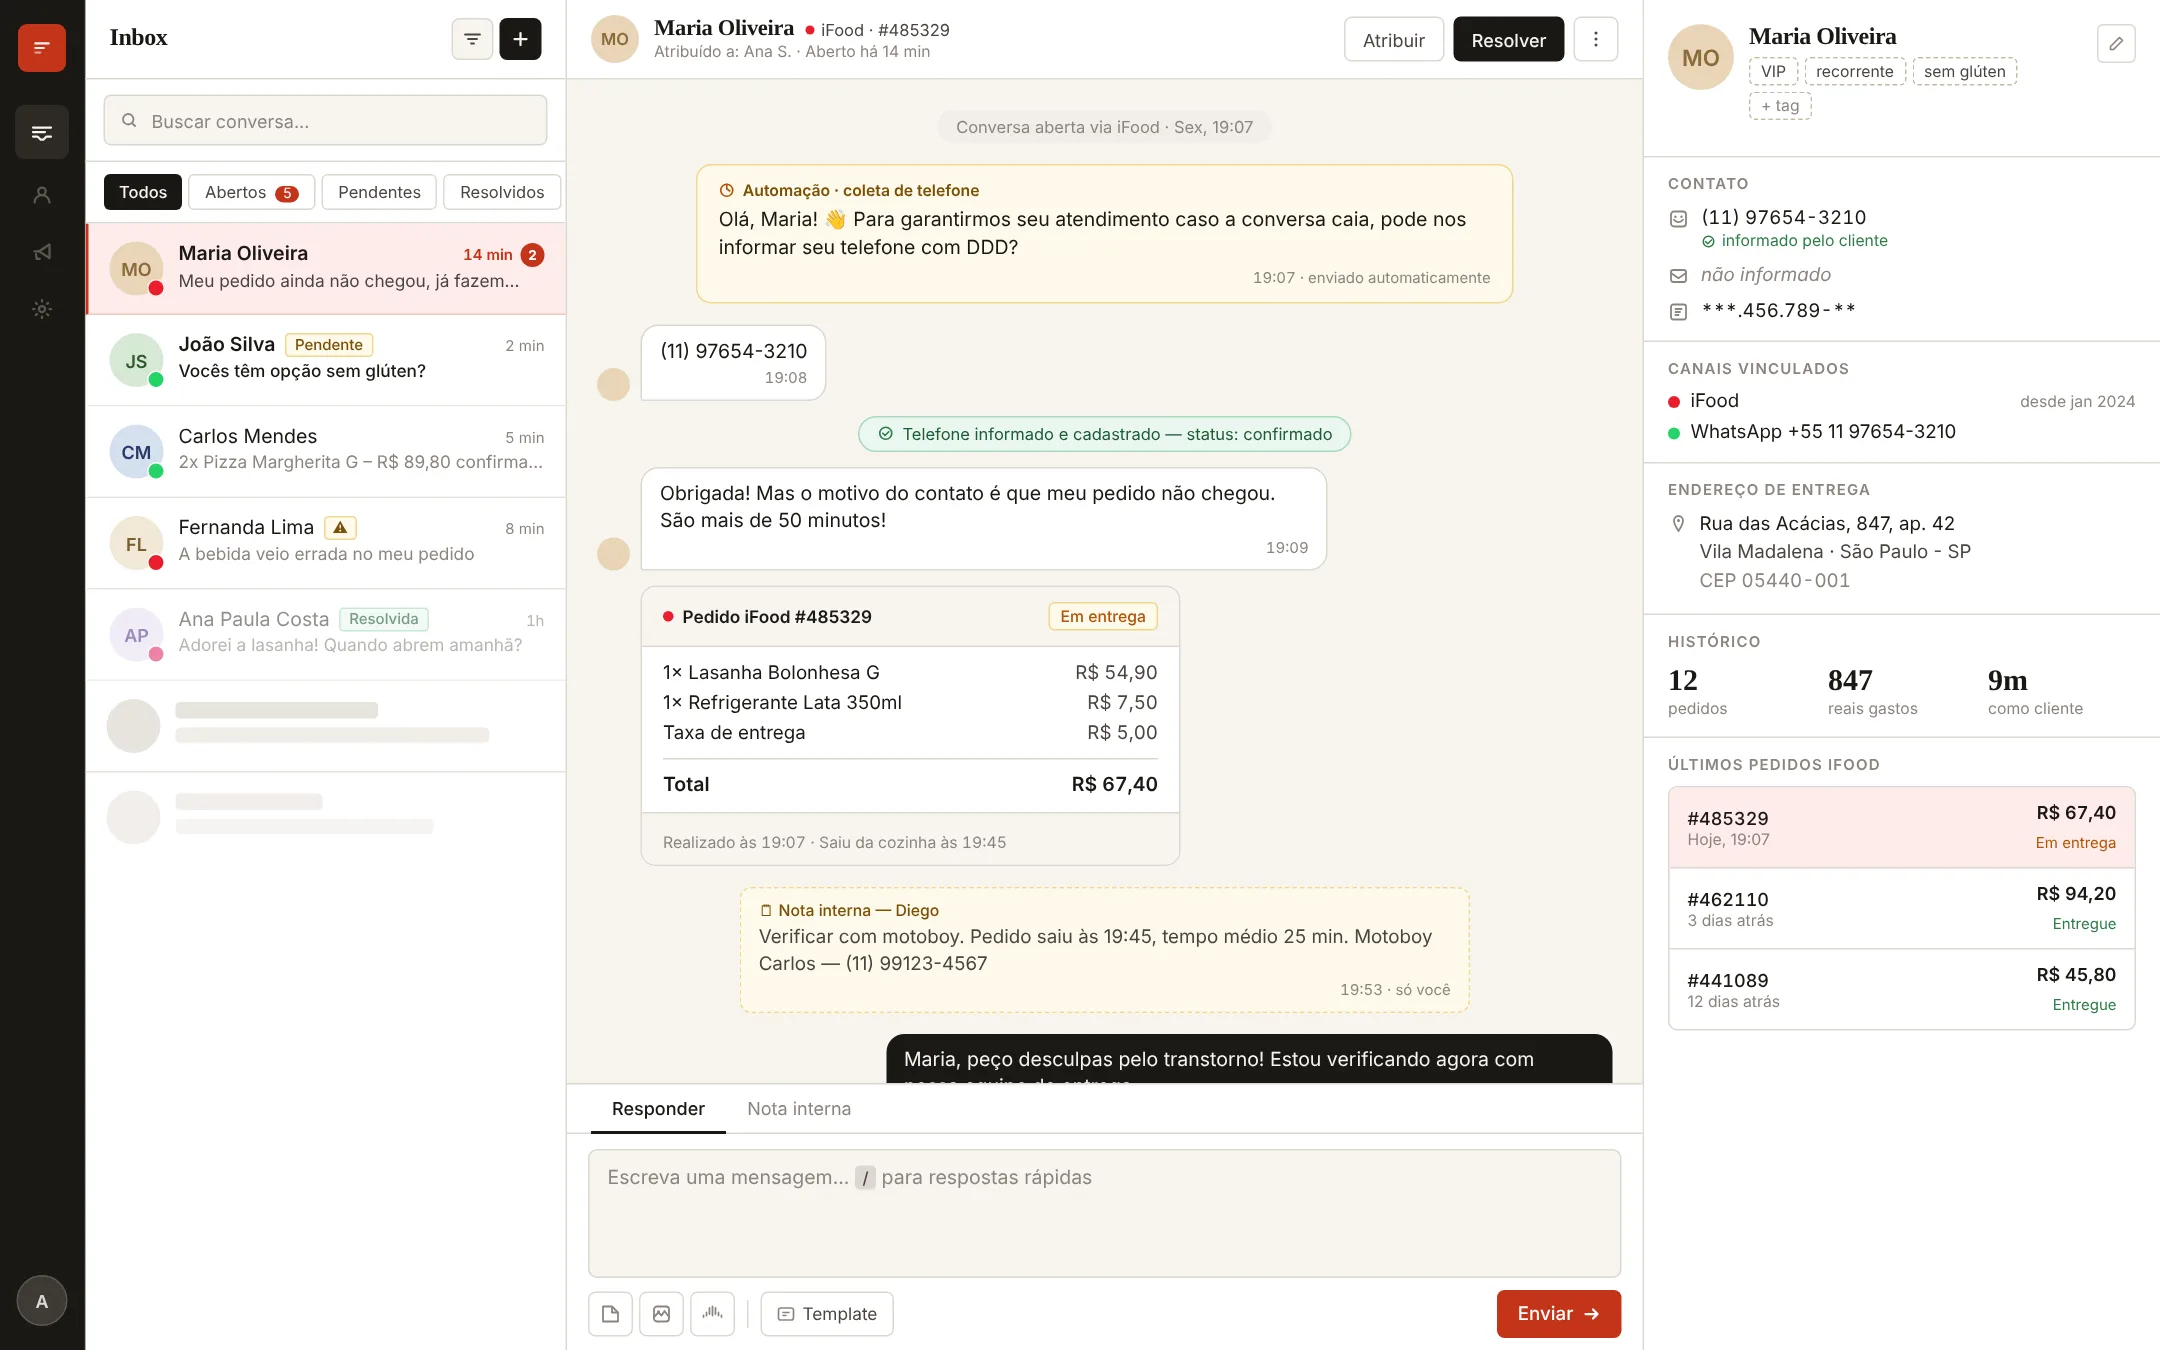Select order #485329 in recent orders
2160x1350 pixels.
coord(1901,827)
